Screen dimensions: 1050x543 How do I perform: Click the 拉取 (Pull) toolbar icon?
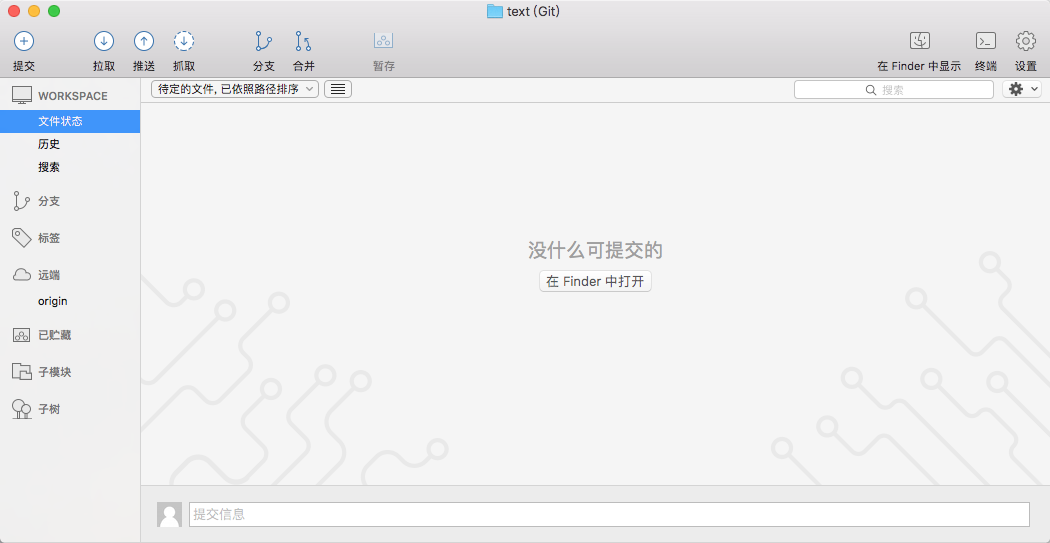(x=104, y=42)
